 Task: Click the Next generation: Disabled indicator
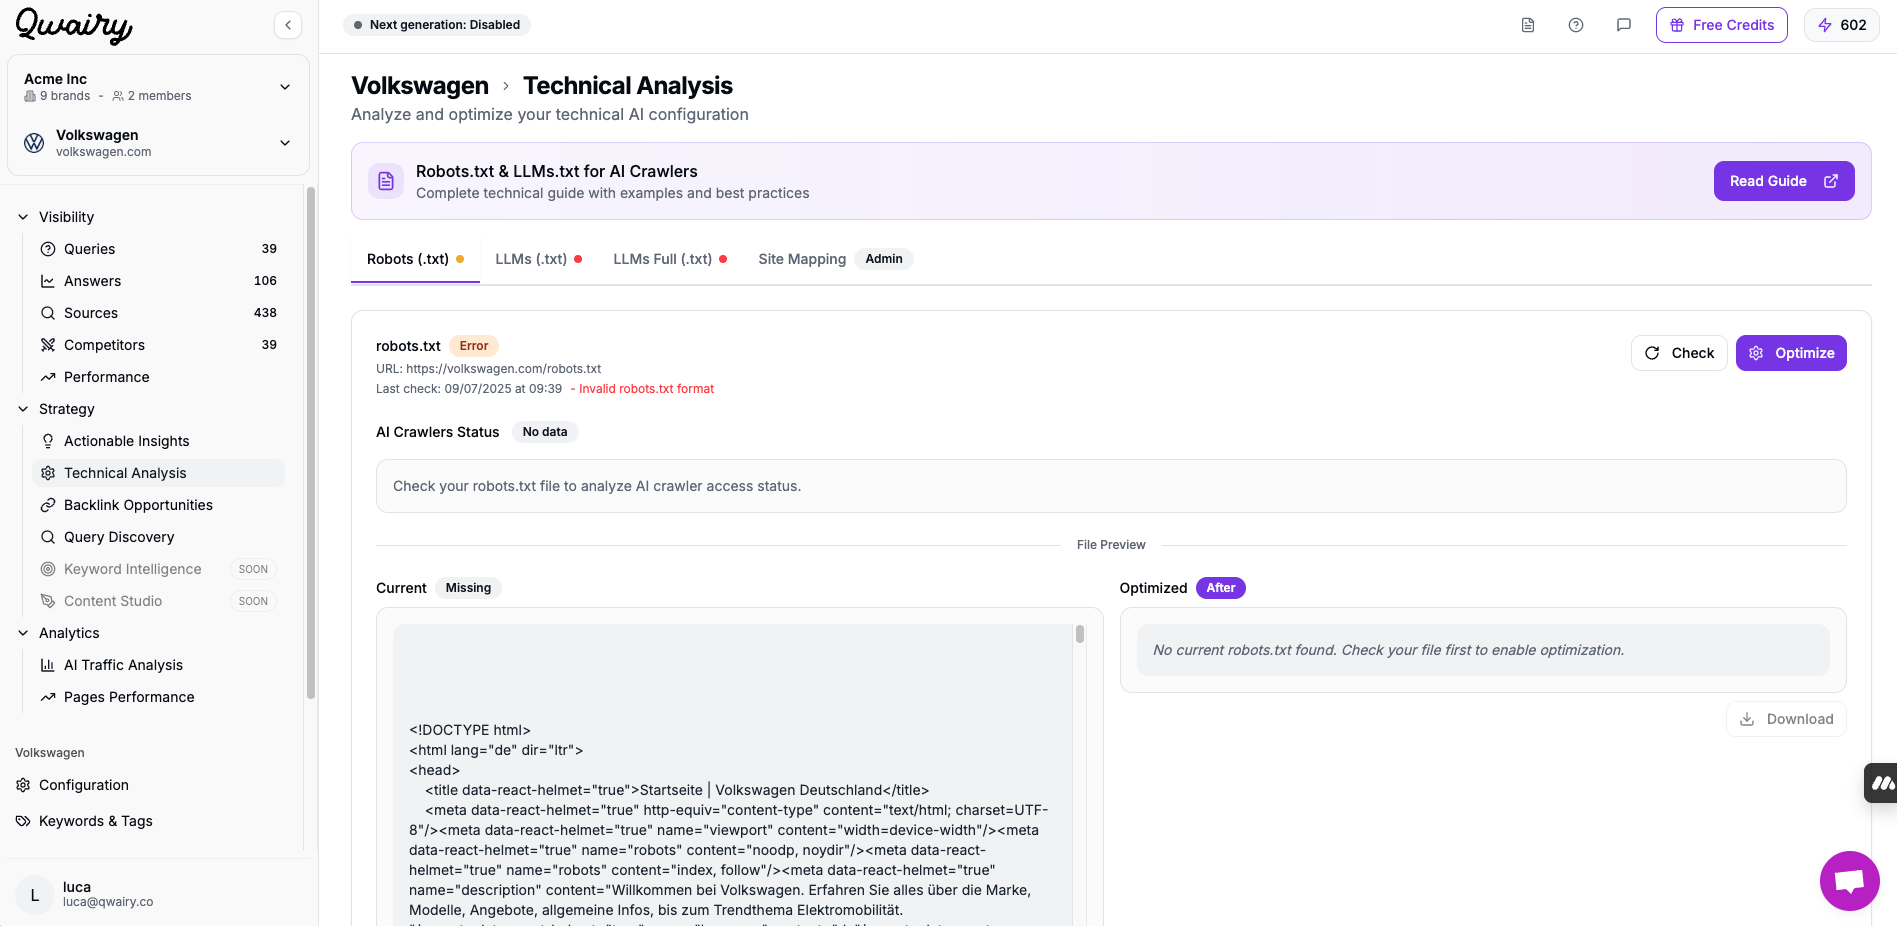tap(437, 25)
